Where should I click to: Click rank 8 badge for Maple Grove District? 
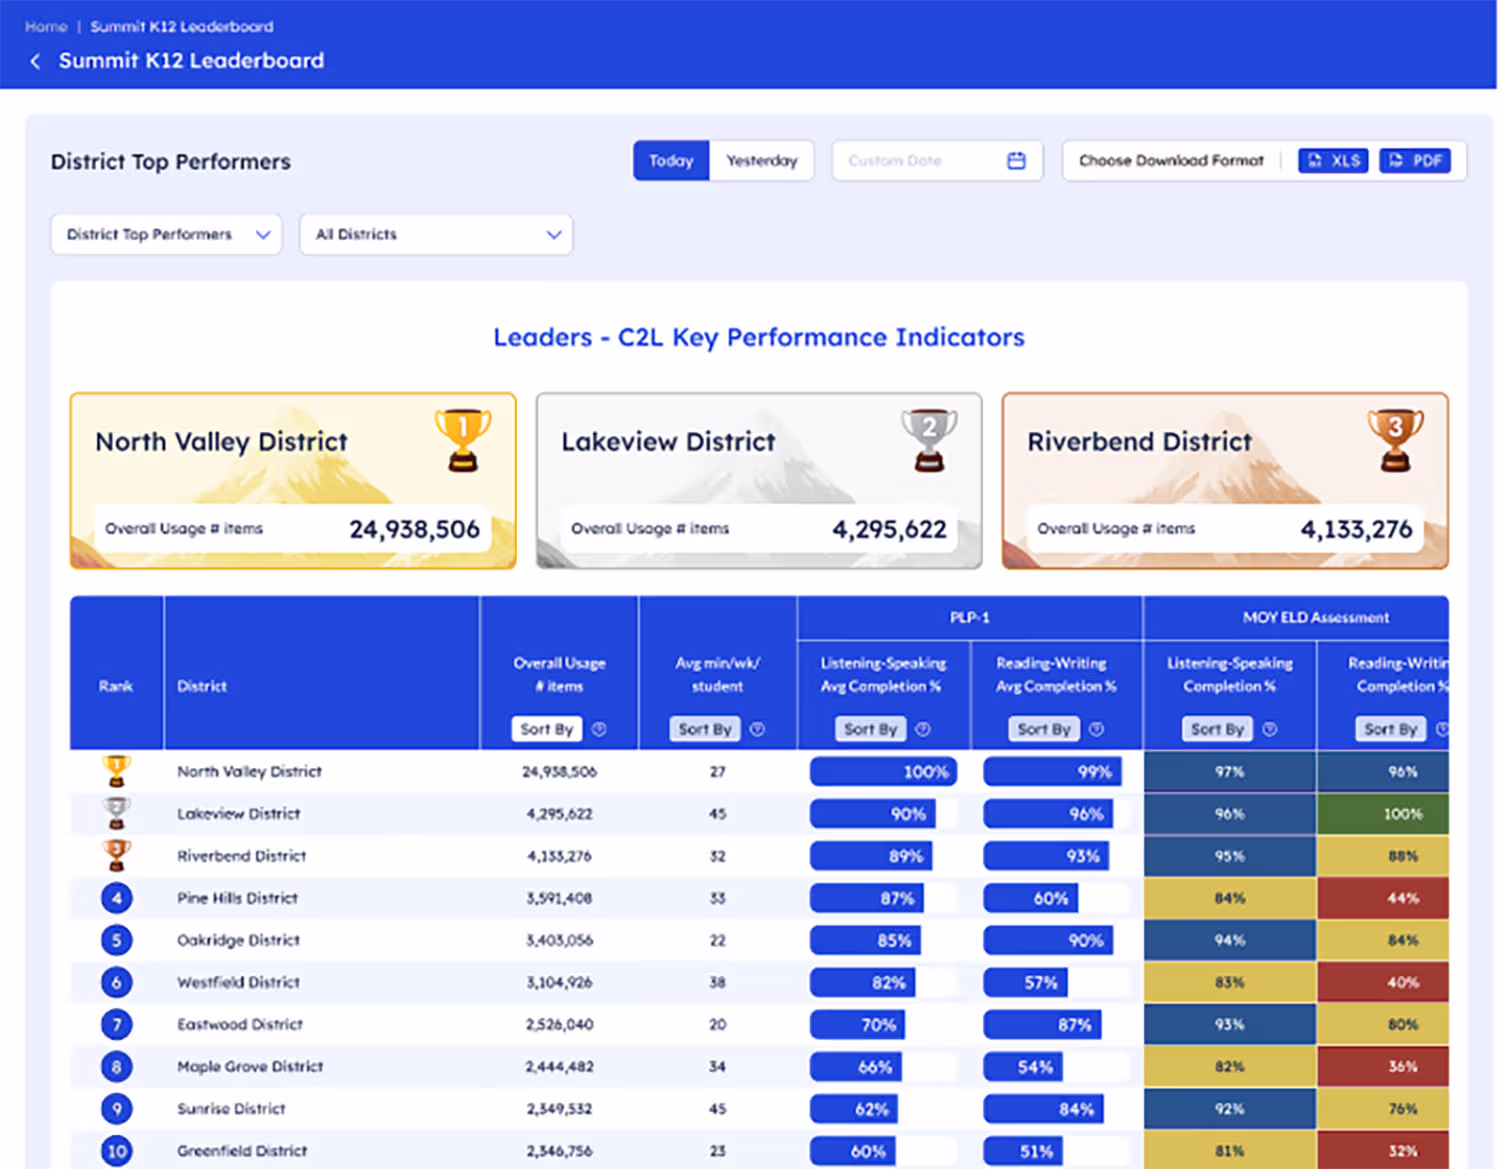(x=117, y=1066)
